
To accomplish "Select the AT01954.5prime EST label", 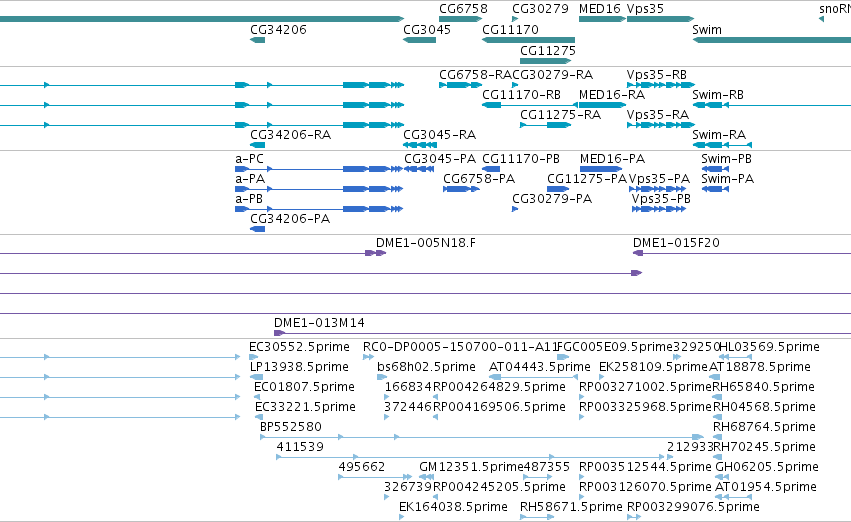I will click(765, 487).
